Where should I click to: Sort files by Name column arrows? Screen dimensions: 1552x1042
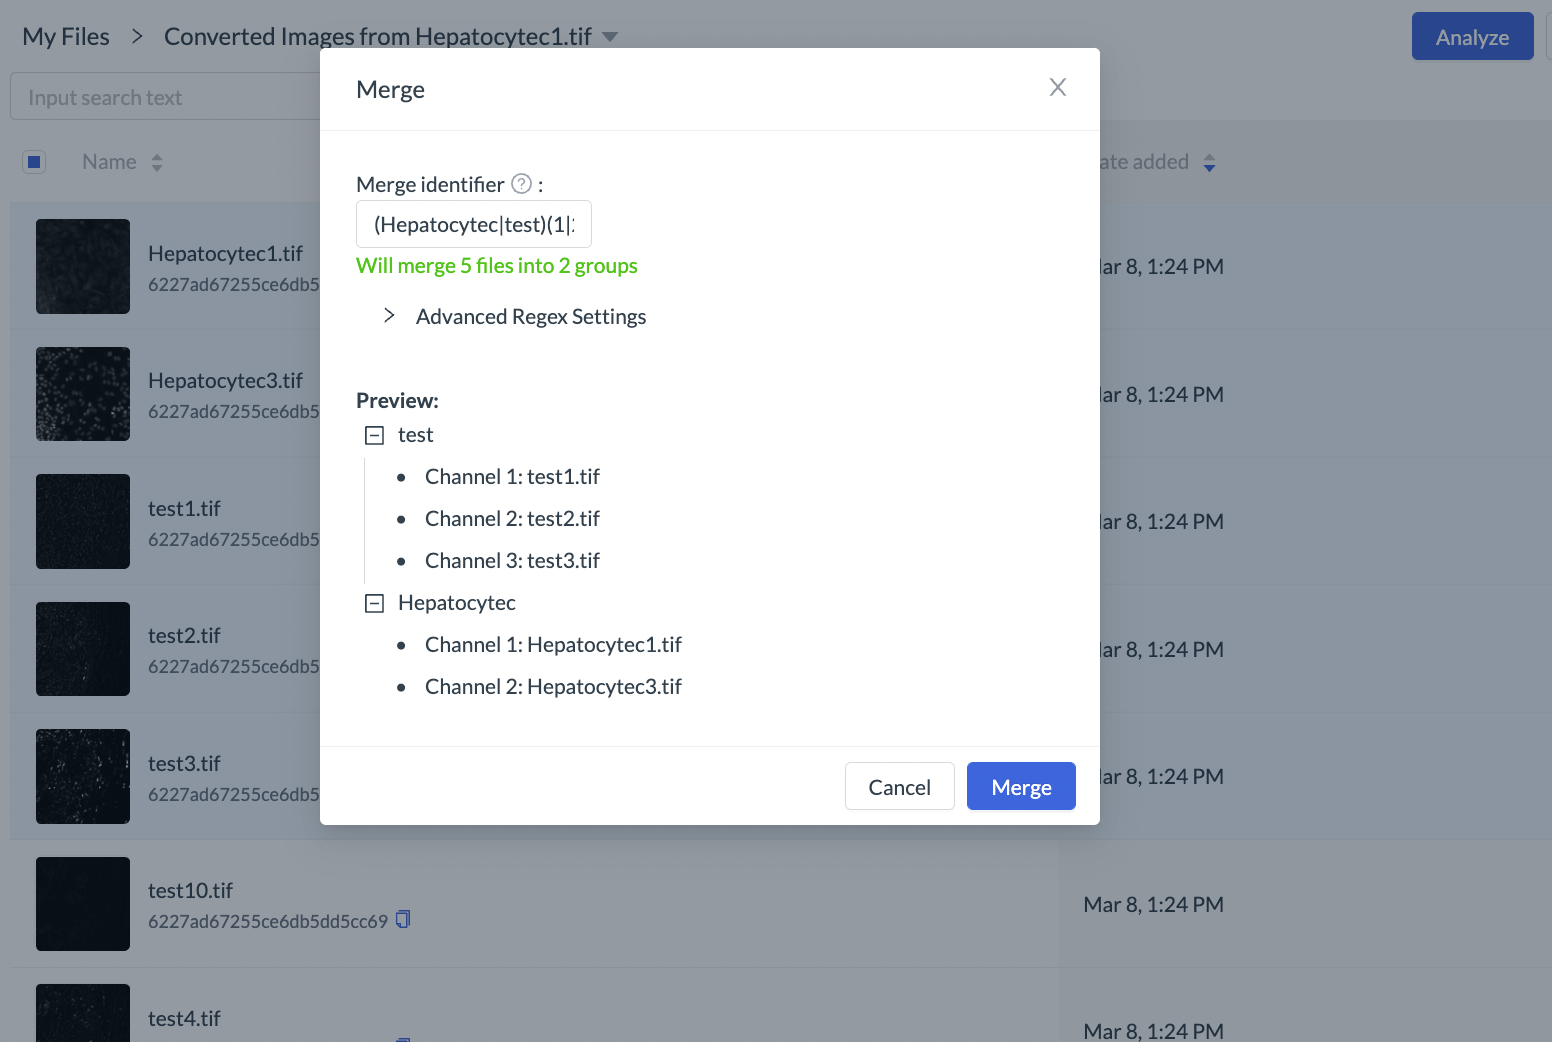pyautogui.click(x=157, y=162)
